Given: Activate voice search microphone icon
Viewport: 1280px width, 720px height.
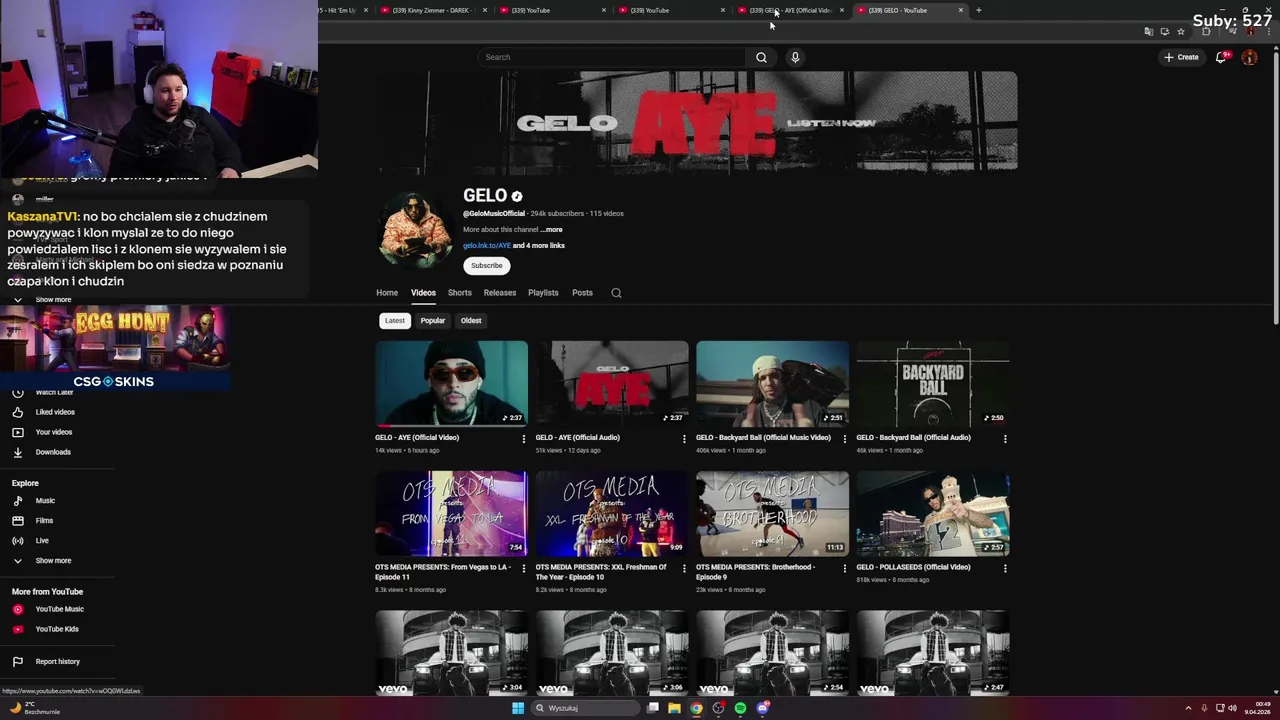Looking at the screenshot, I should pos(795,57).
